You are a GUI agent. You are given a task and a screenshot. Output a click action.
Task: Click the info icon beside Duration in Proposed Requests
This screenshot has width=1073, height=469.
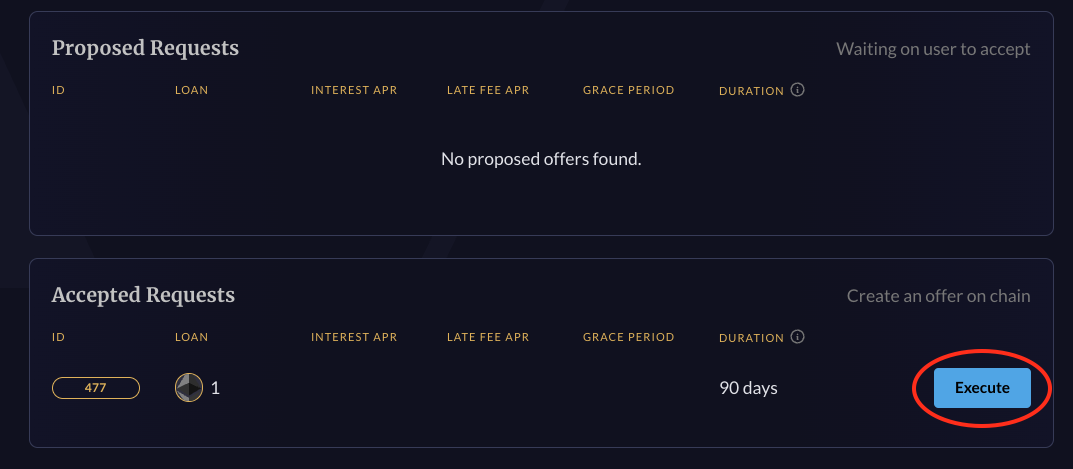pyautogui.click(x=798, y=90)
